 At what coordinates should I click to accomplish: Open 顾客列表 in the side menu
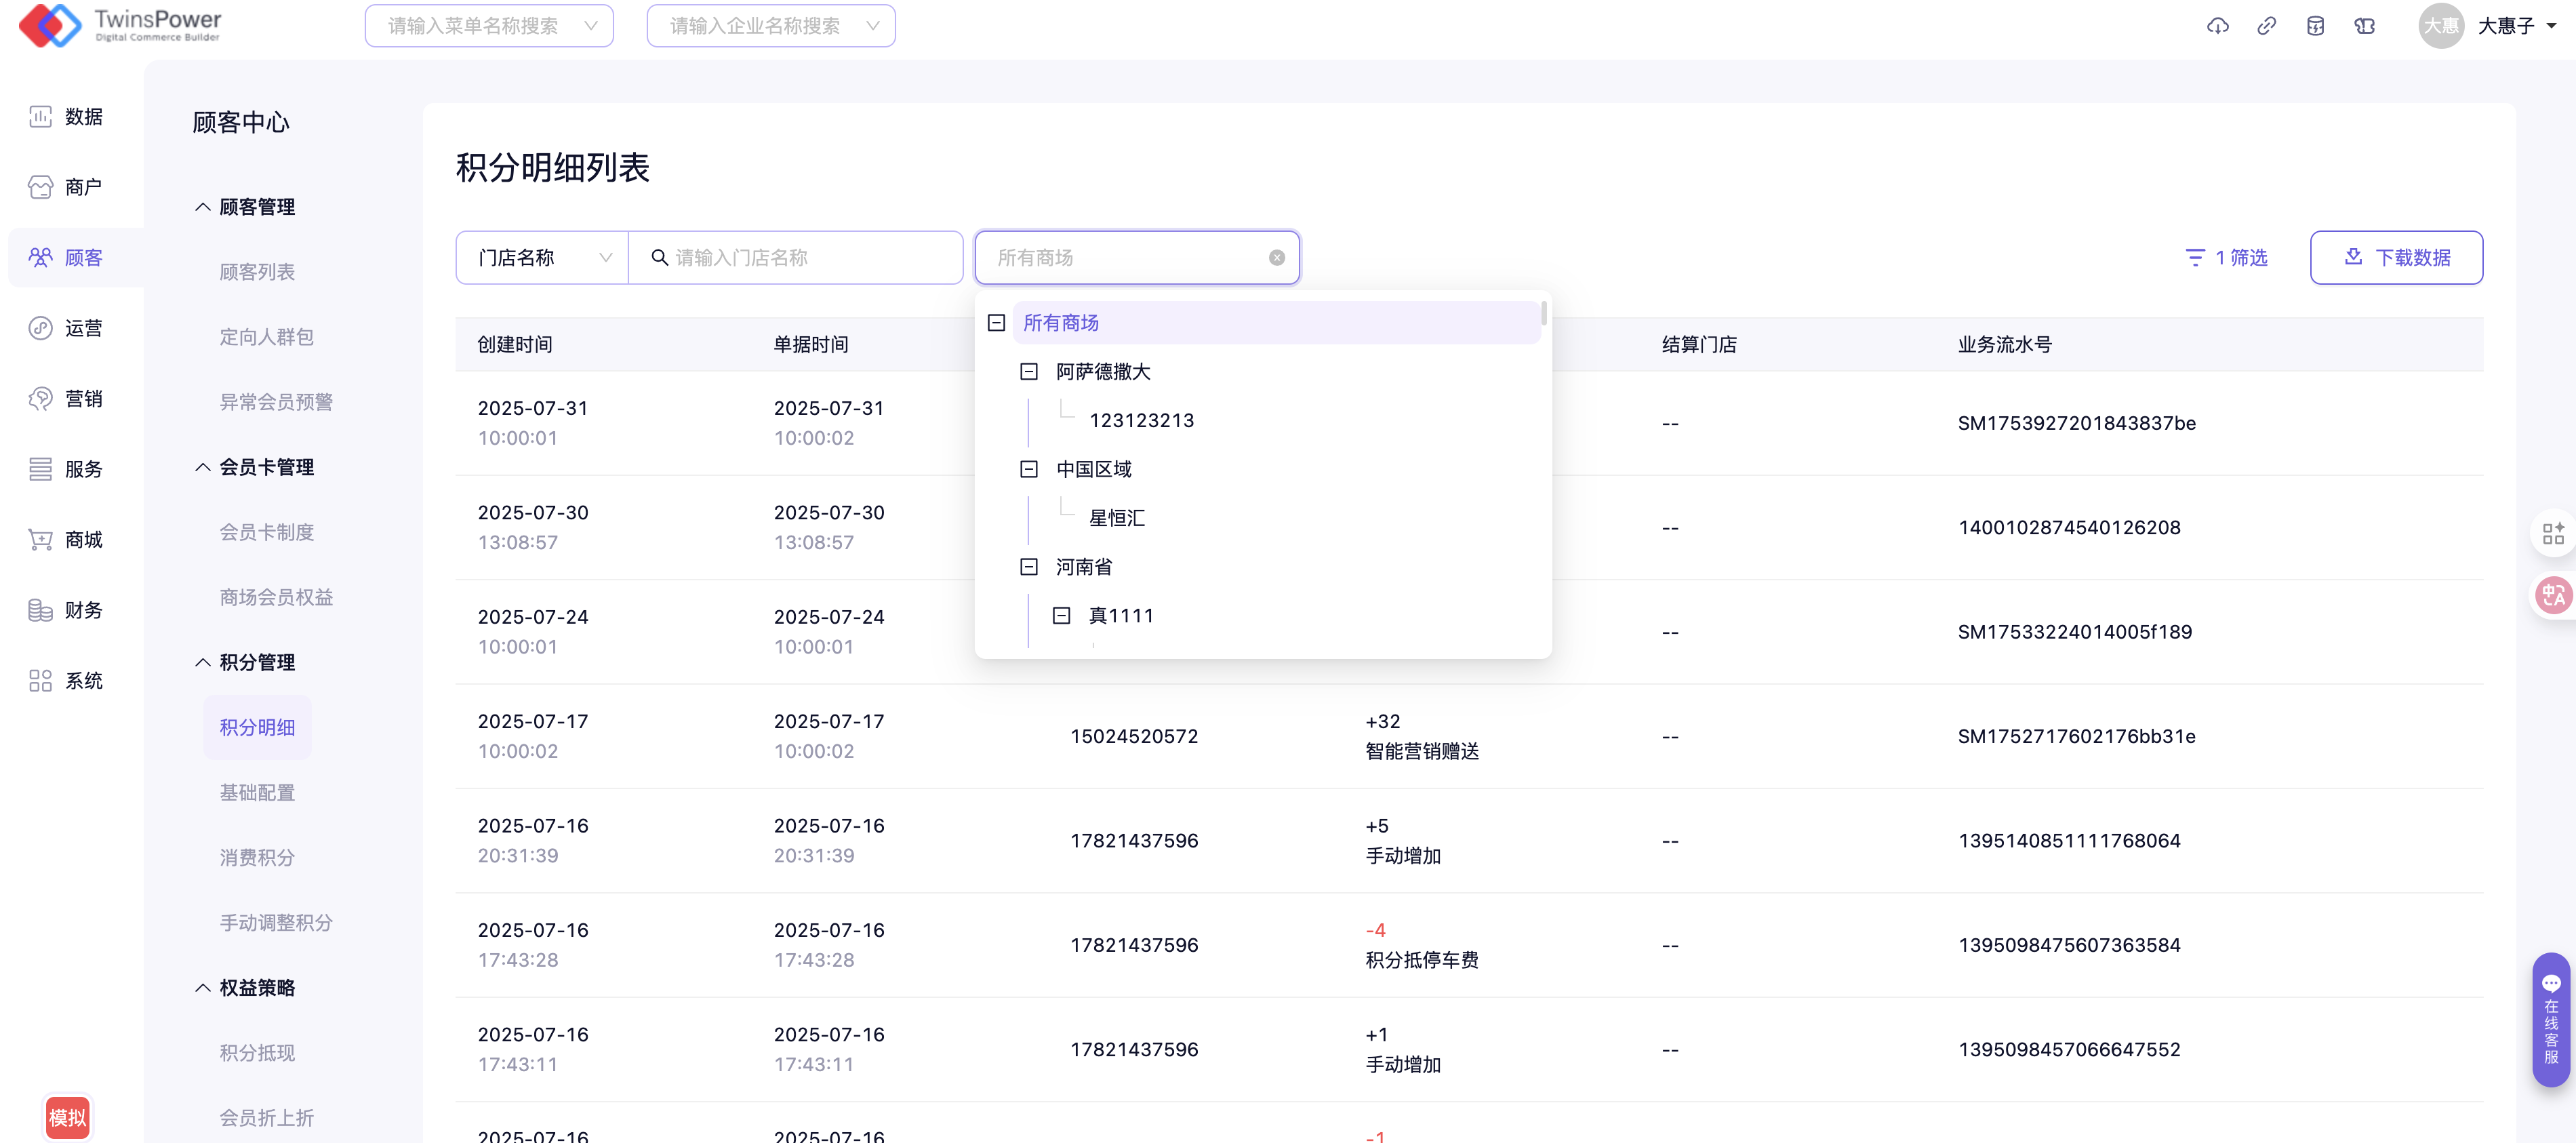pos(257,272)
